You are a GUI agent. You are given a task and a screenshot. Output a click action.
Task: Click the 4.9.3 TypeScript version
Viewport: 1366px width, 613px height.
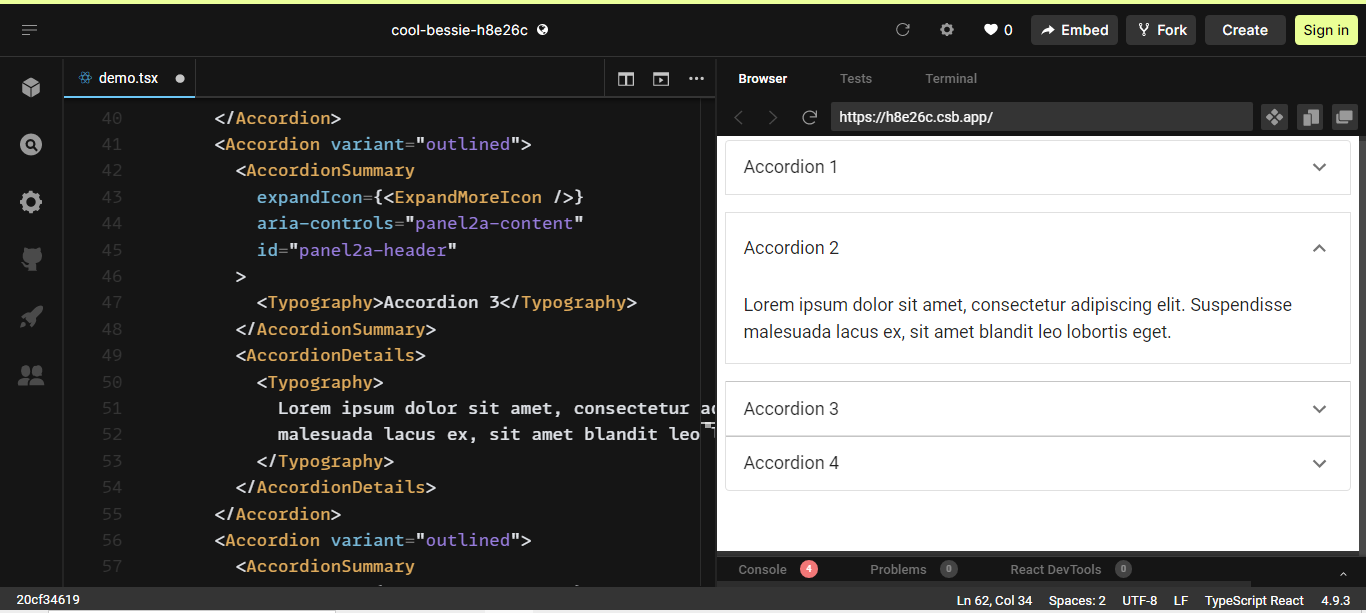click(x=1336, y=600)
